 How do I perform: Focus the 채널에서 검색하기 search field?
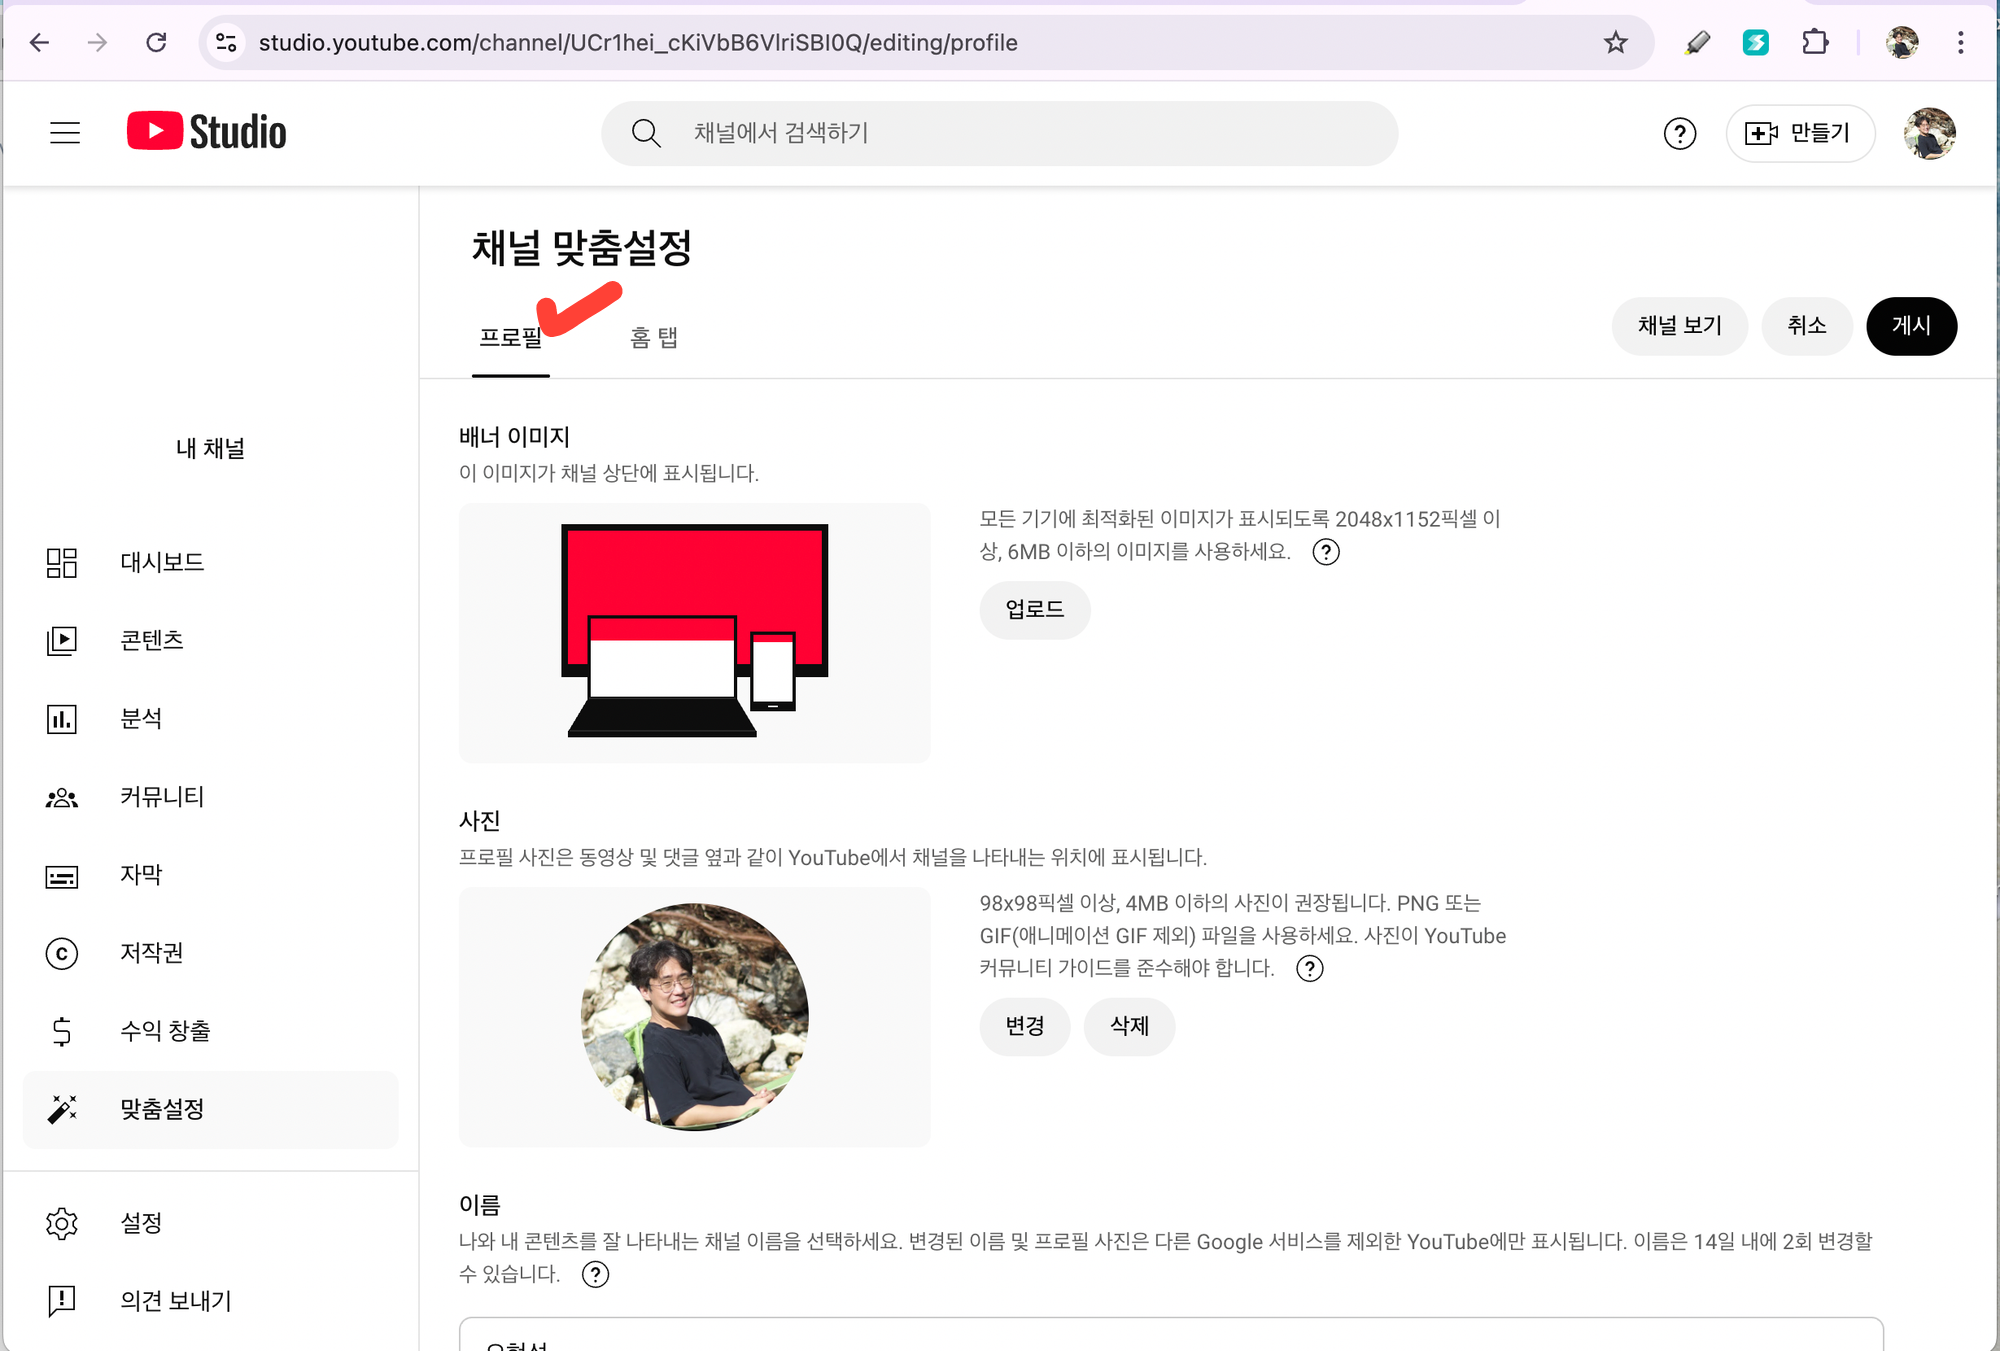tap(1000, 133)
